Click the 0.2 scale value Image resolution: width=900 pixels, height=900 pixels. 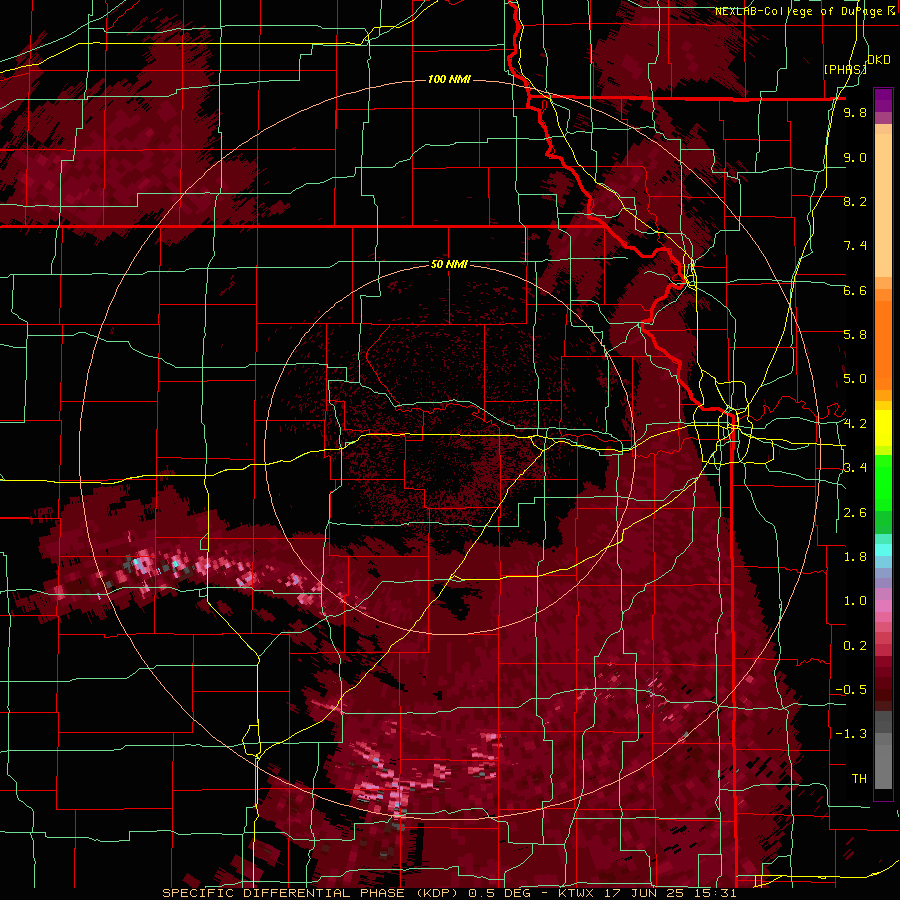coord(855,646)
